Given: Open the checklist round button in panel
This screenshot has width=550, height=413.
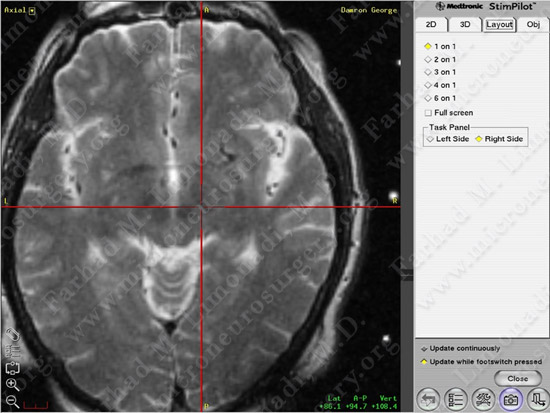Looking at the screenshot, I should [x=455, y=399].
